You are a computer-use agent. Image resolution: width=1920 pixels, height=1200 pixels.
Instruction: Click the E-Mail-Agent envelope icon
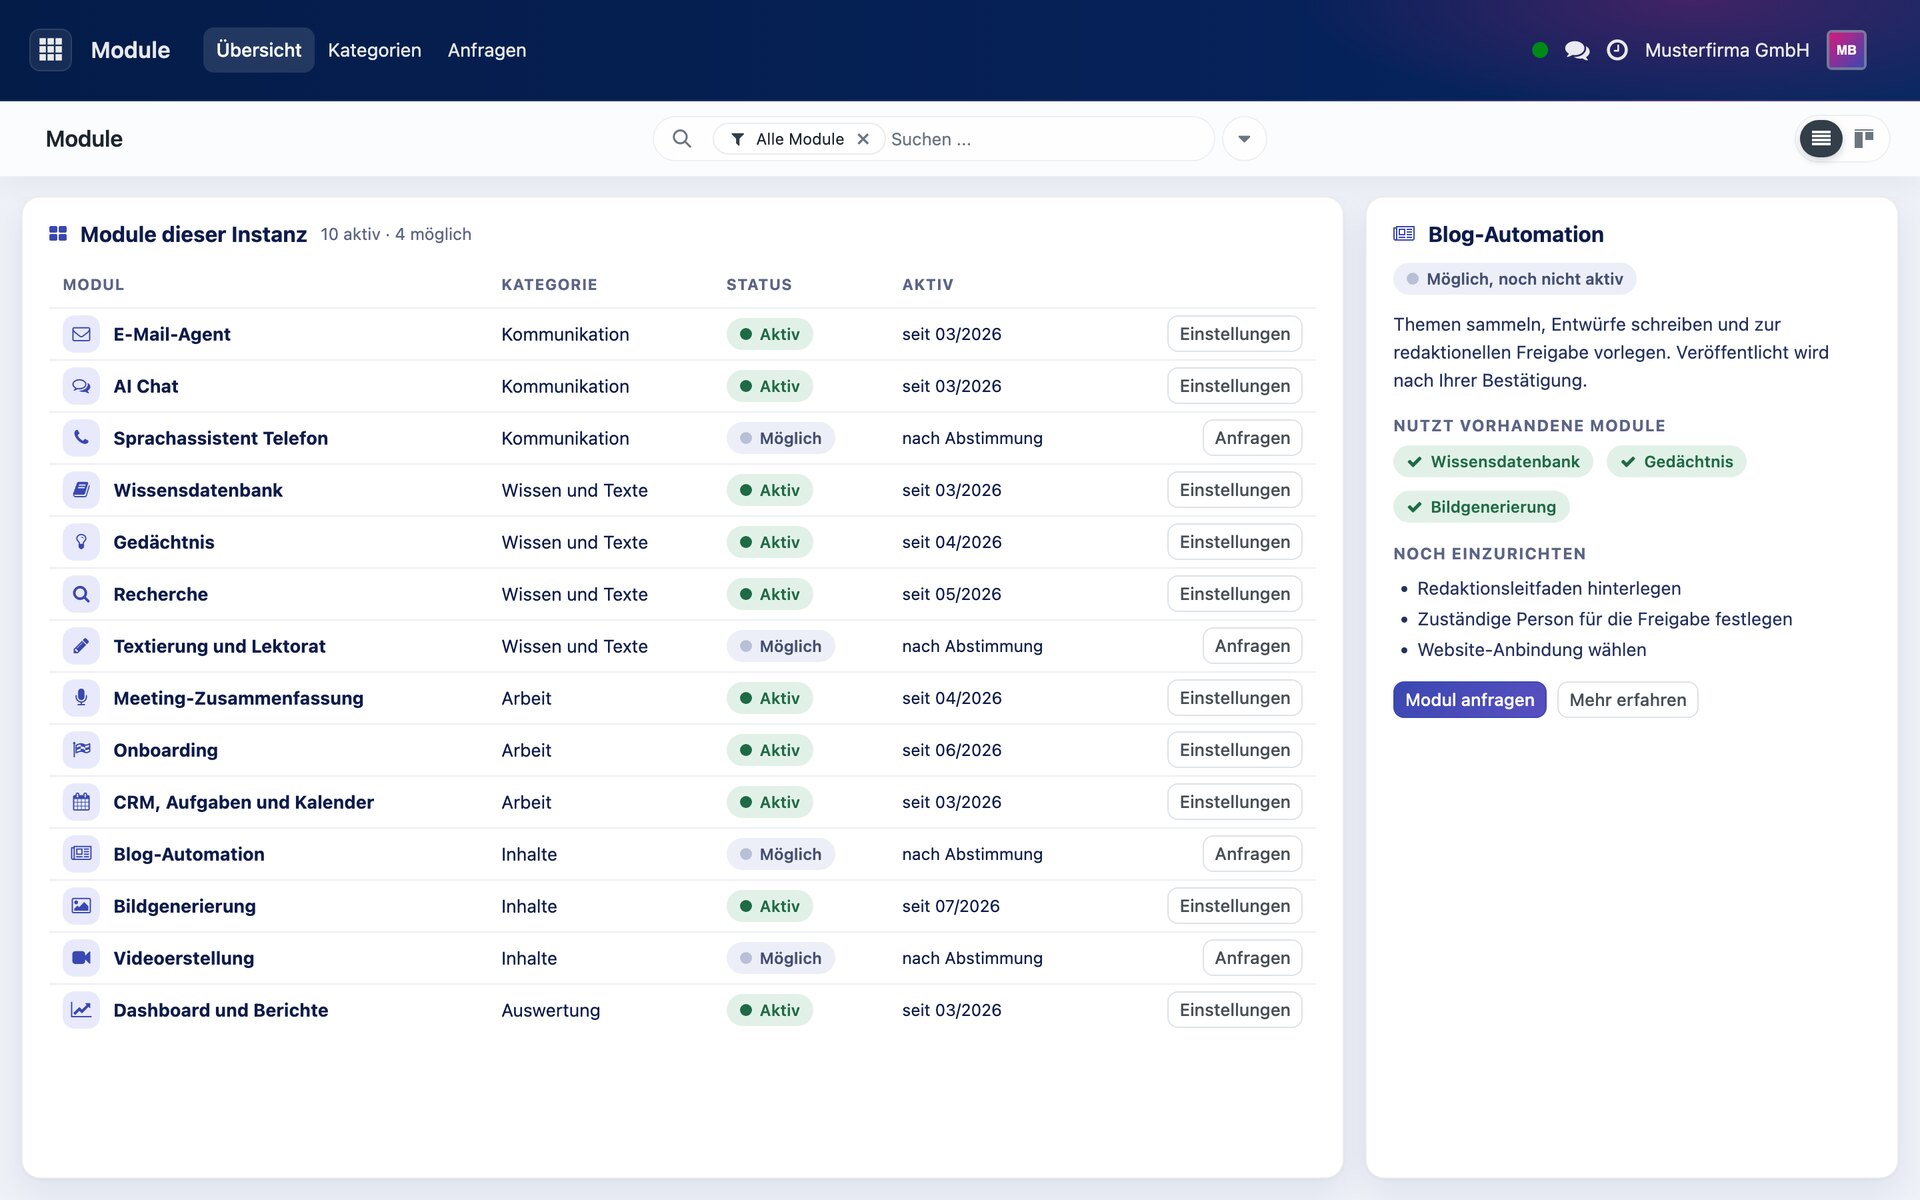click(x=81, y=334)
